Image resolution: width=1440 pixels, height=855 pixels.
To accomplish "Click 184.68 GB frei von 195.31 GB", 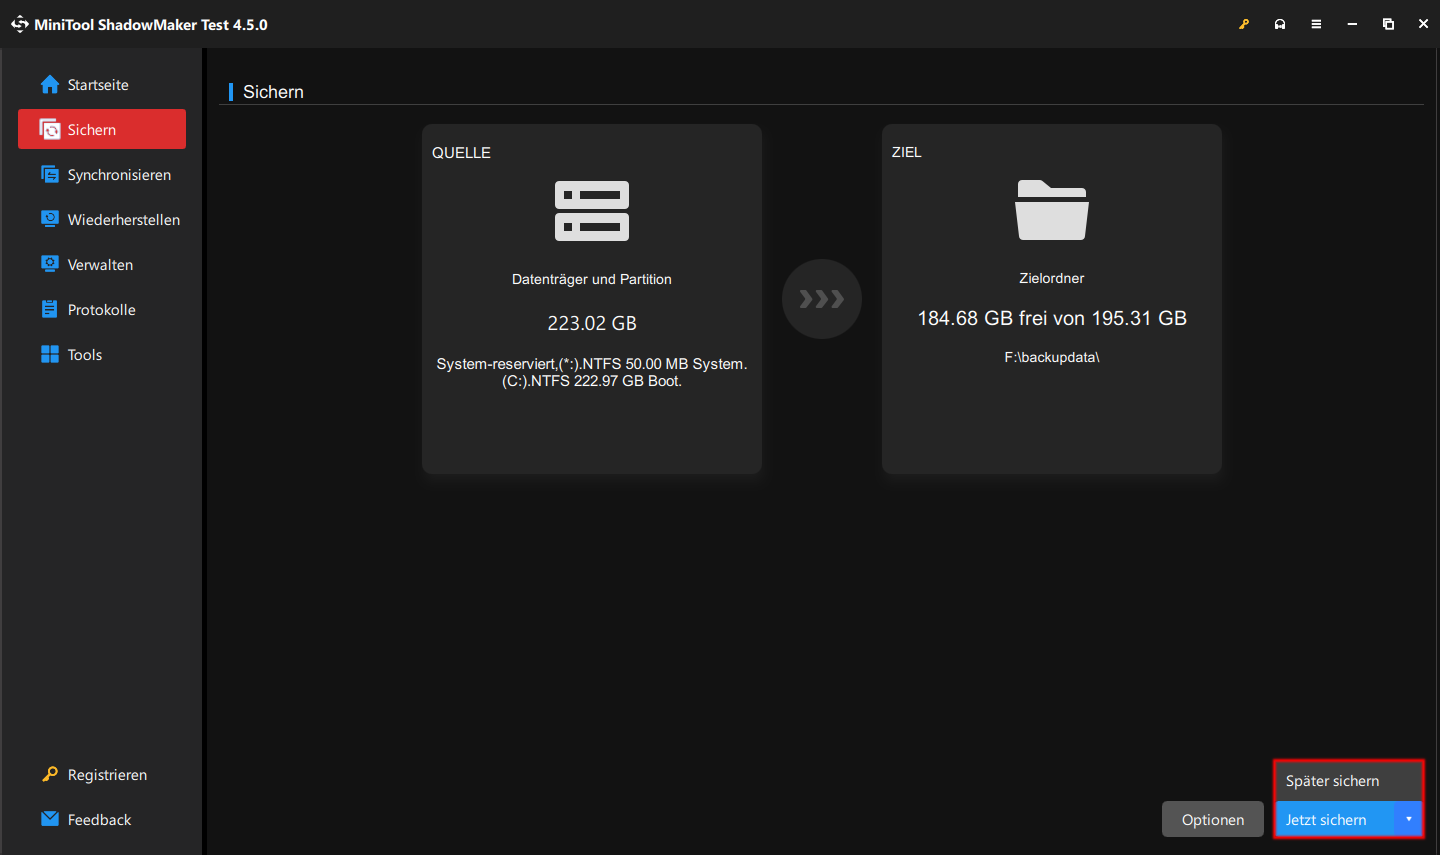I will pos(1052,318).
